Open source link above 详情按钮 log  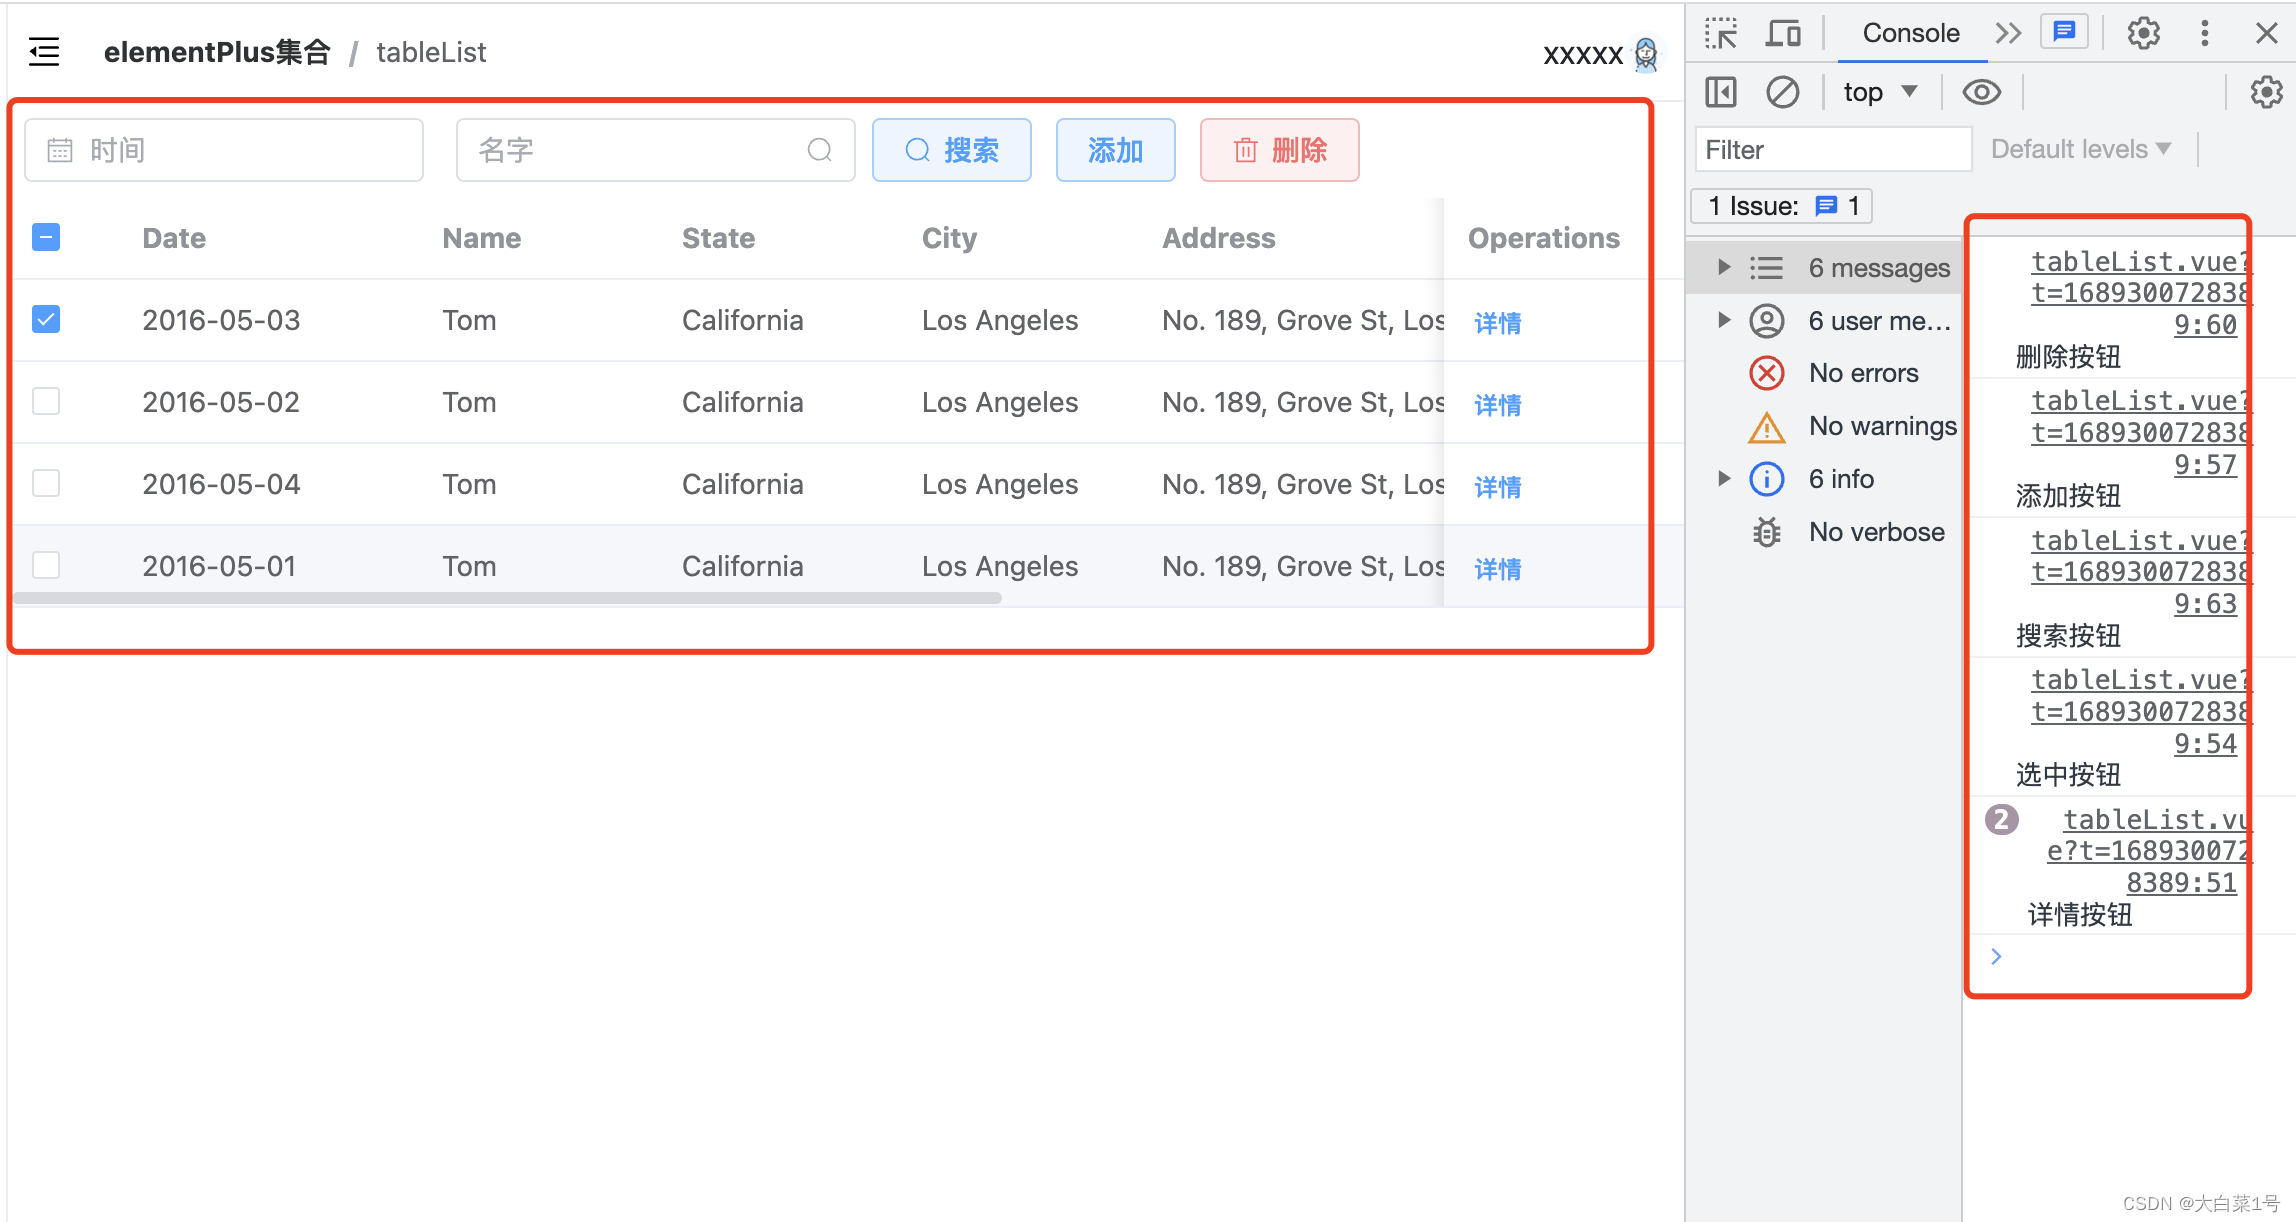pos(2148,851)
